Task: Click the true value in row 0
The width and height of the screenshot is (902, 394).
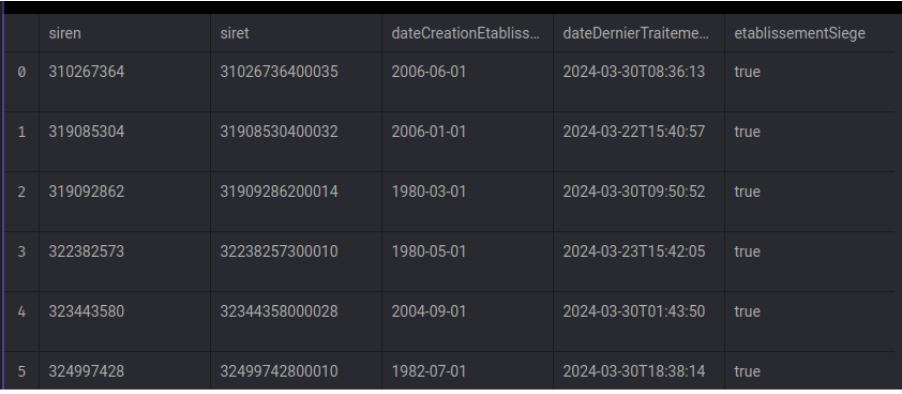Action: (747, 72)
